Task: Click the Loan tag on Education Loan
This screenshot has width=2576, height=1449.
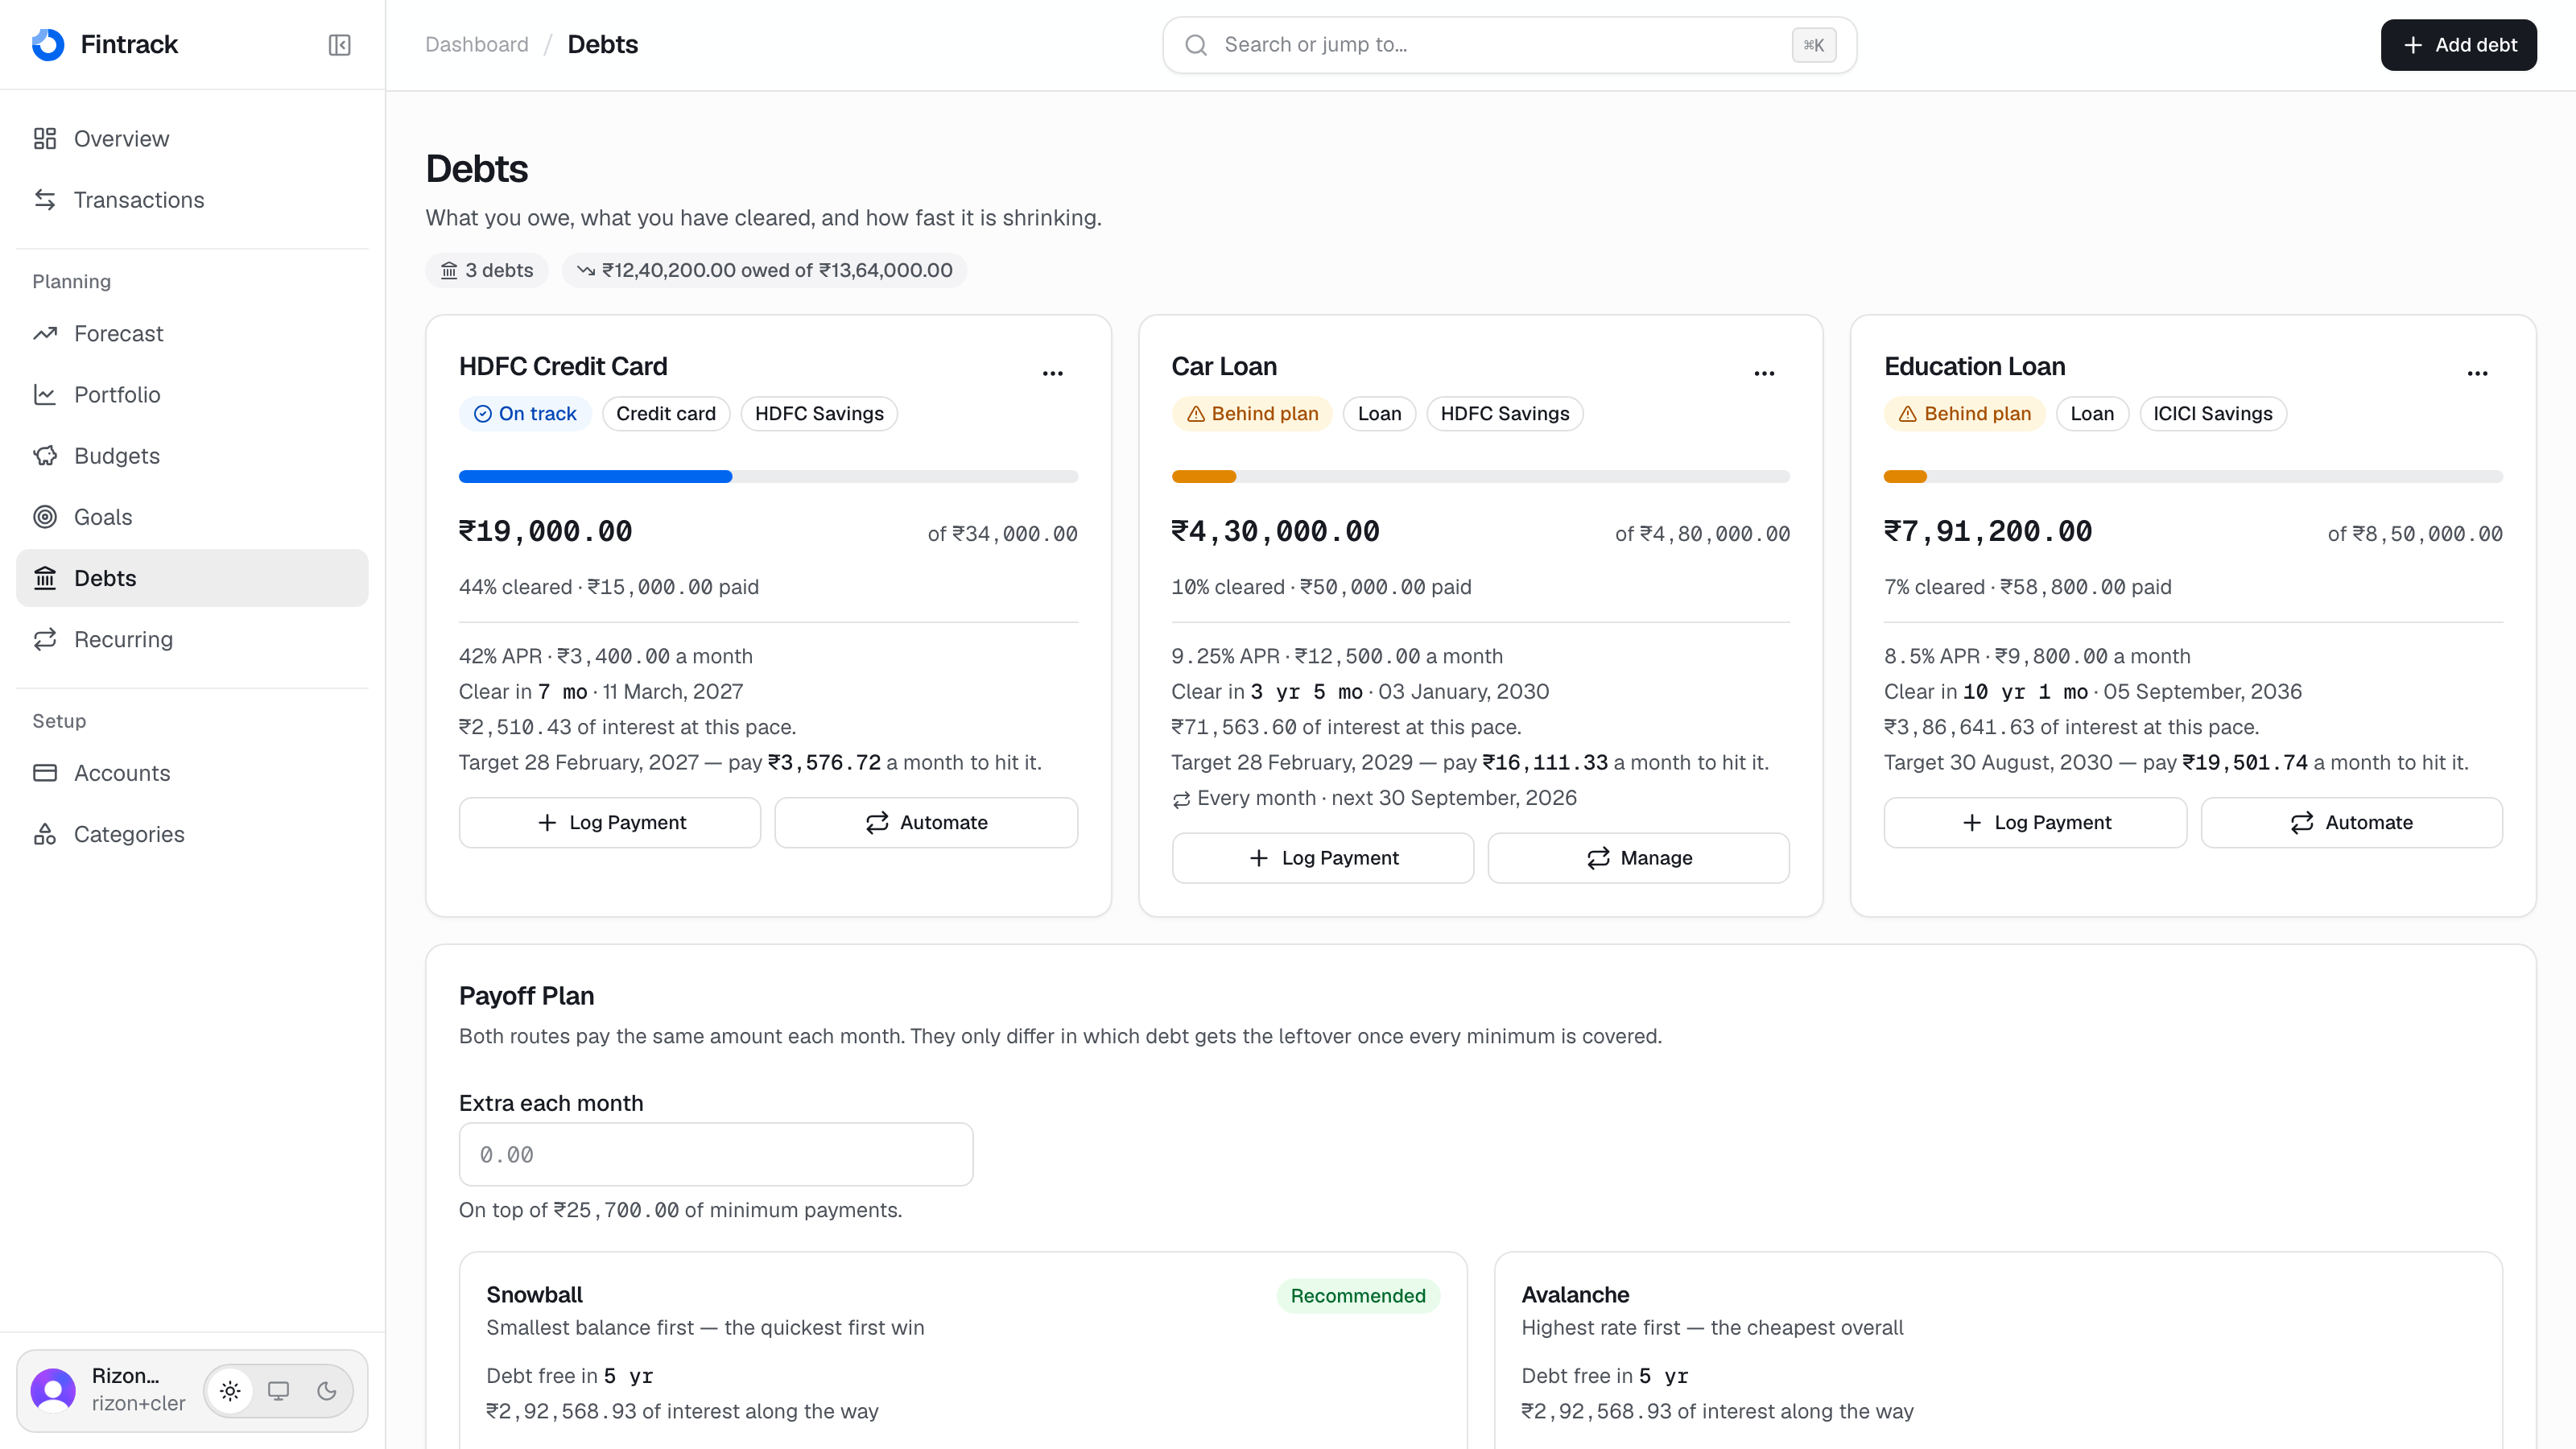Action: (2092, 414)
